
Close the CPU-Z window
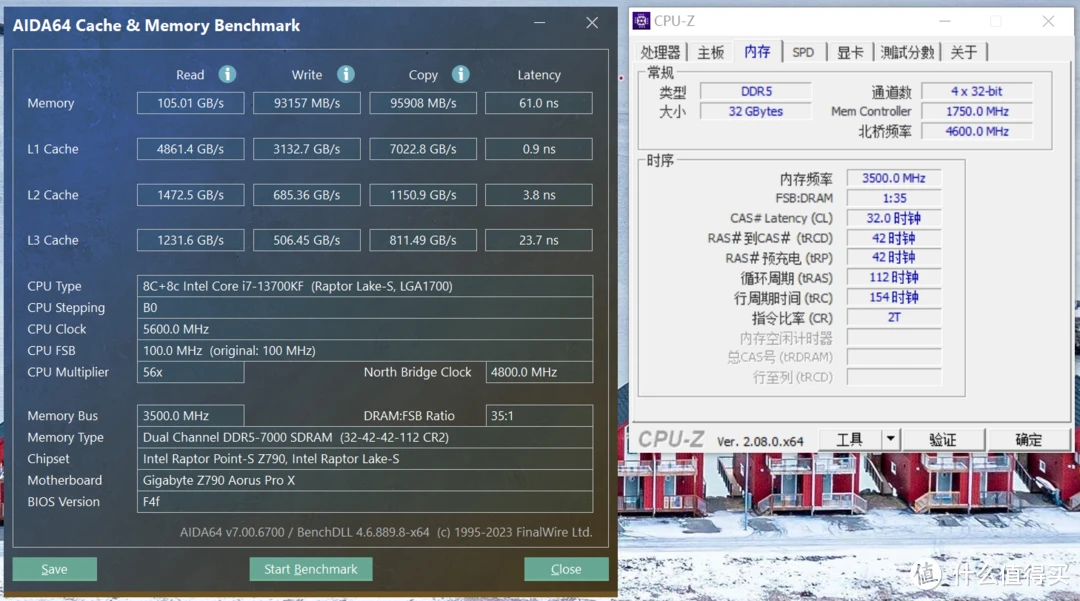[x=1048, y=21]
